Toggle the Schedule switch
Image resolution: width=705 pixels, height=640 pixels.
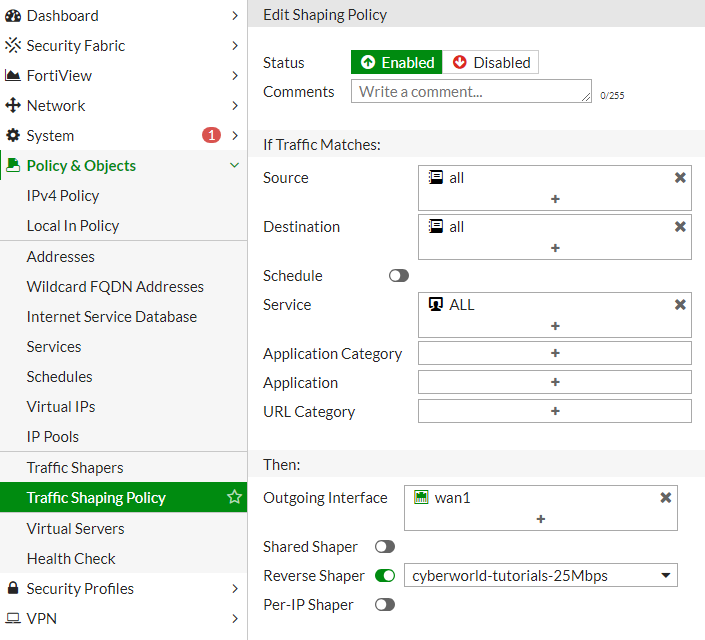click(x=399, y=276)
